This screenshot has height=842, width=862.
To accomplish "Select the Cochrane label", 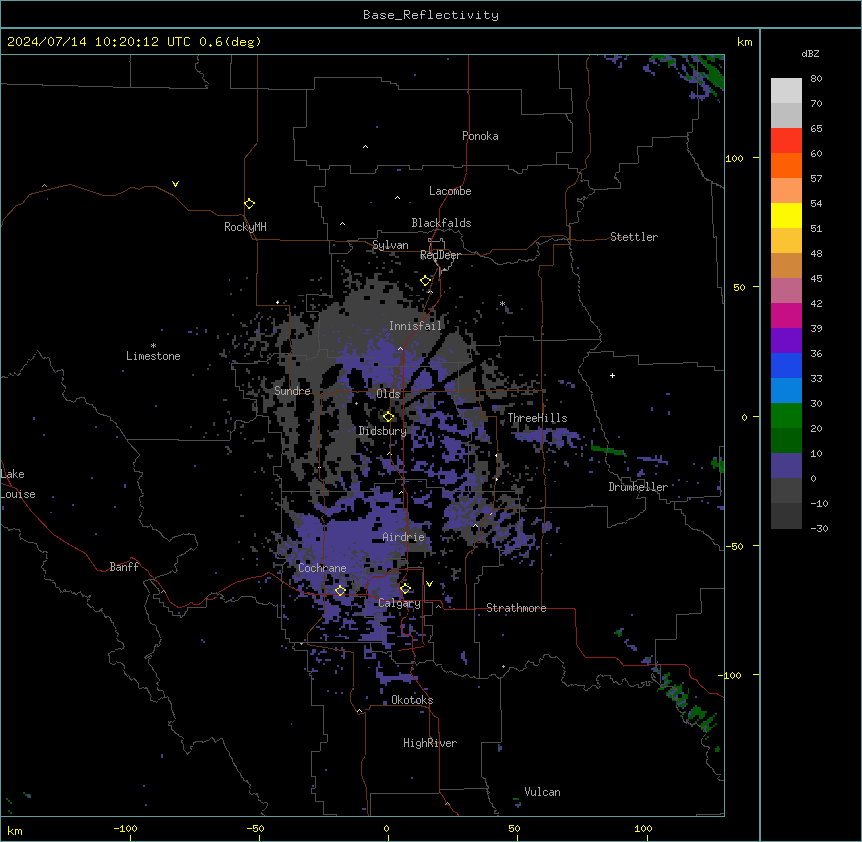I will pos(322,568).
